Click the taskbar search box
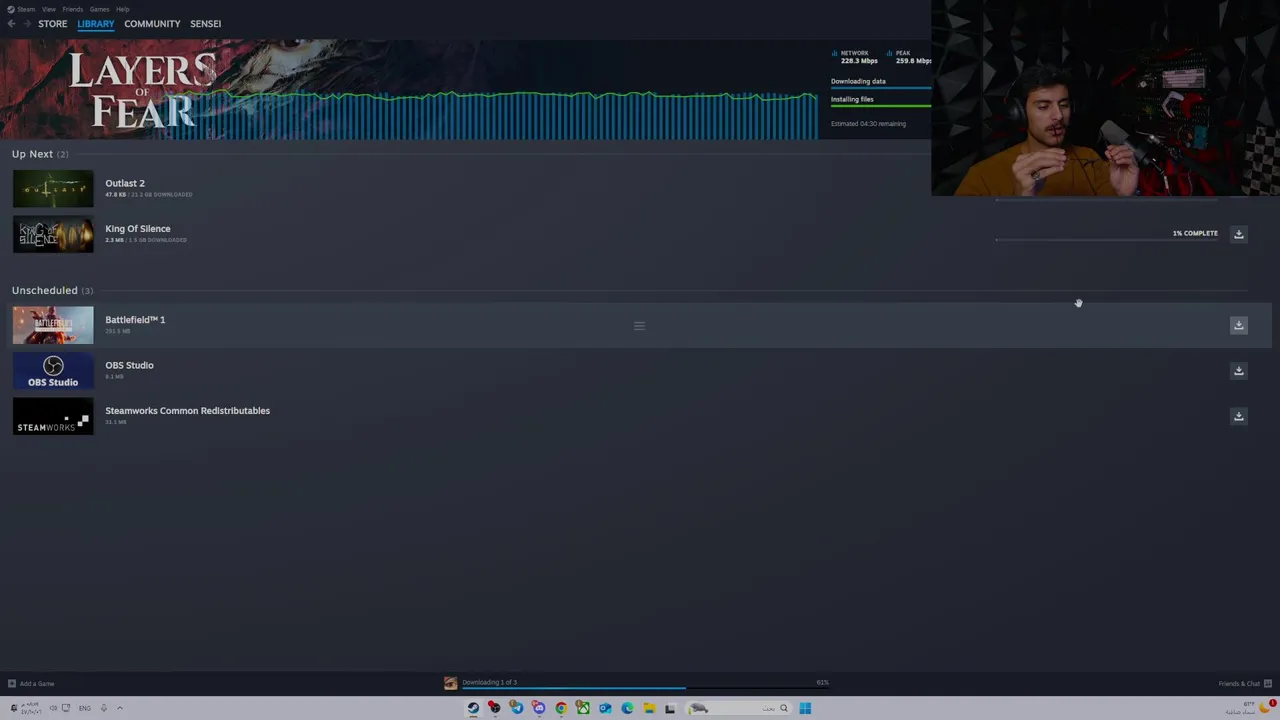Screen dimensions: 1280x720 pyautogui.click(x=739, y=708)
